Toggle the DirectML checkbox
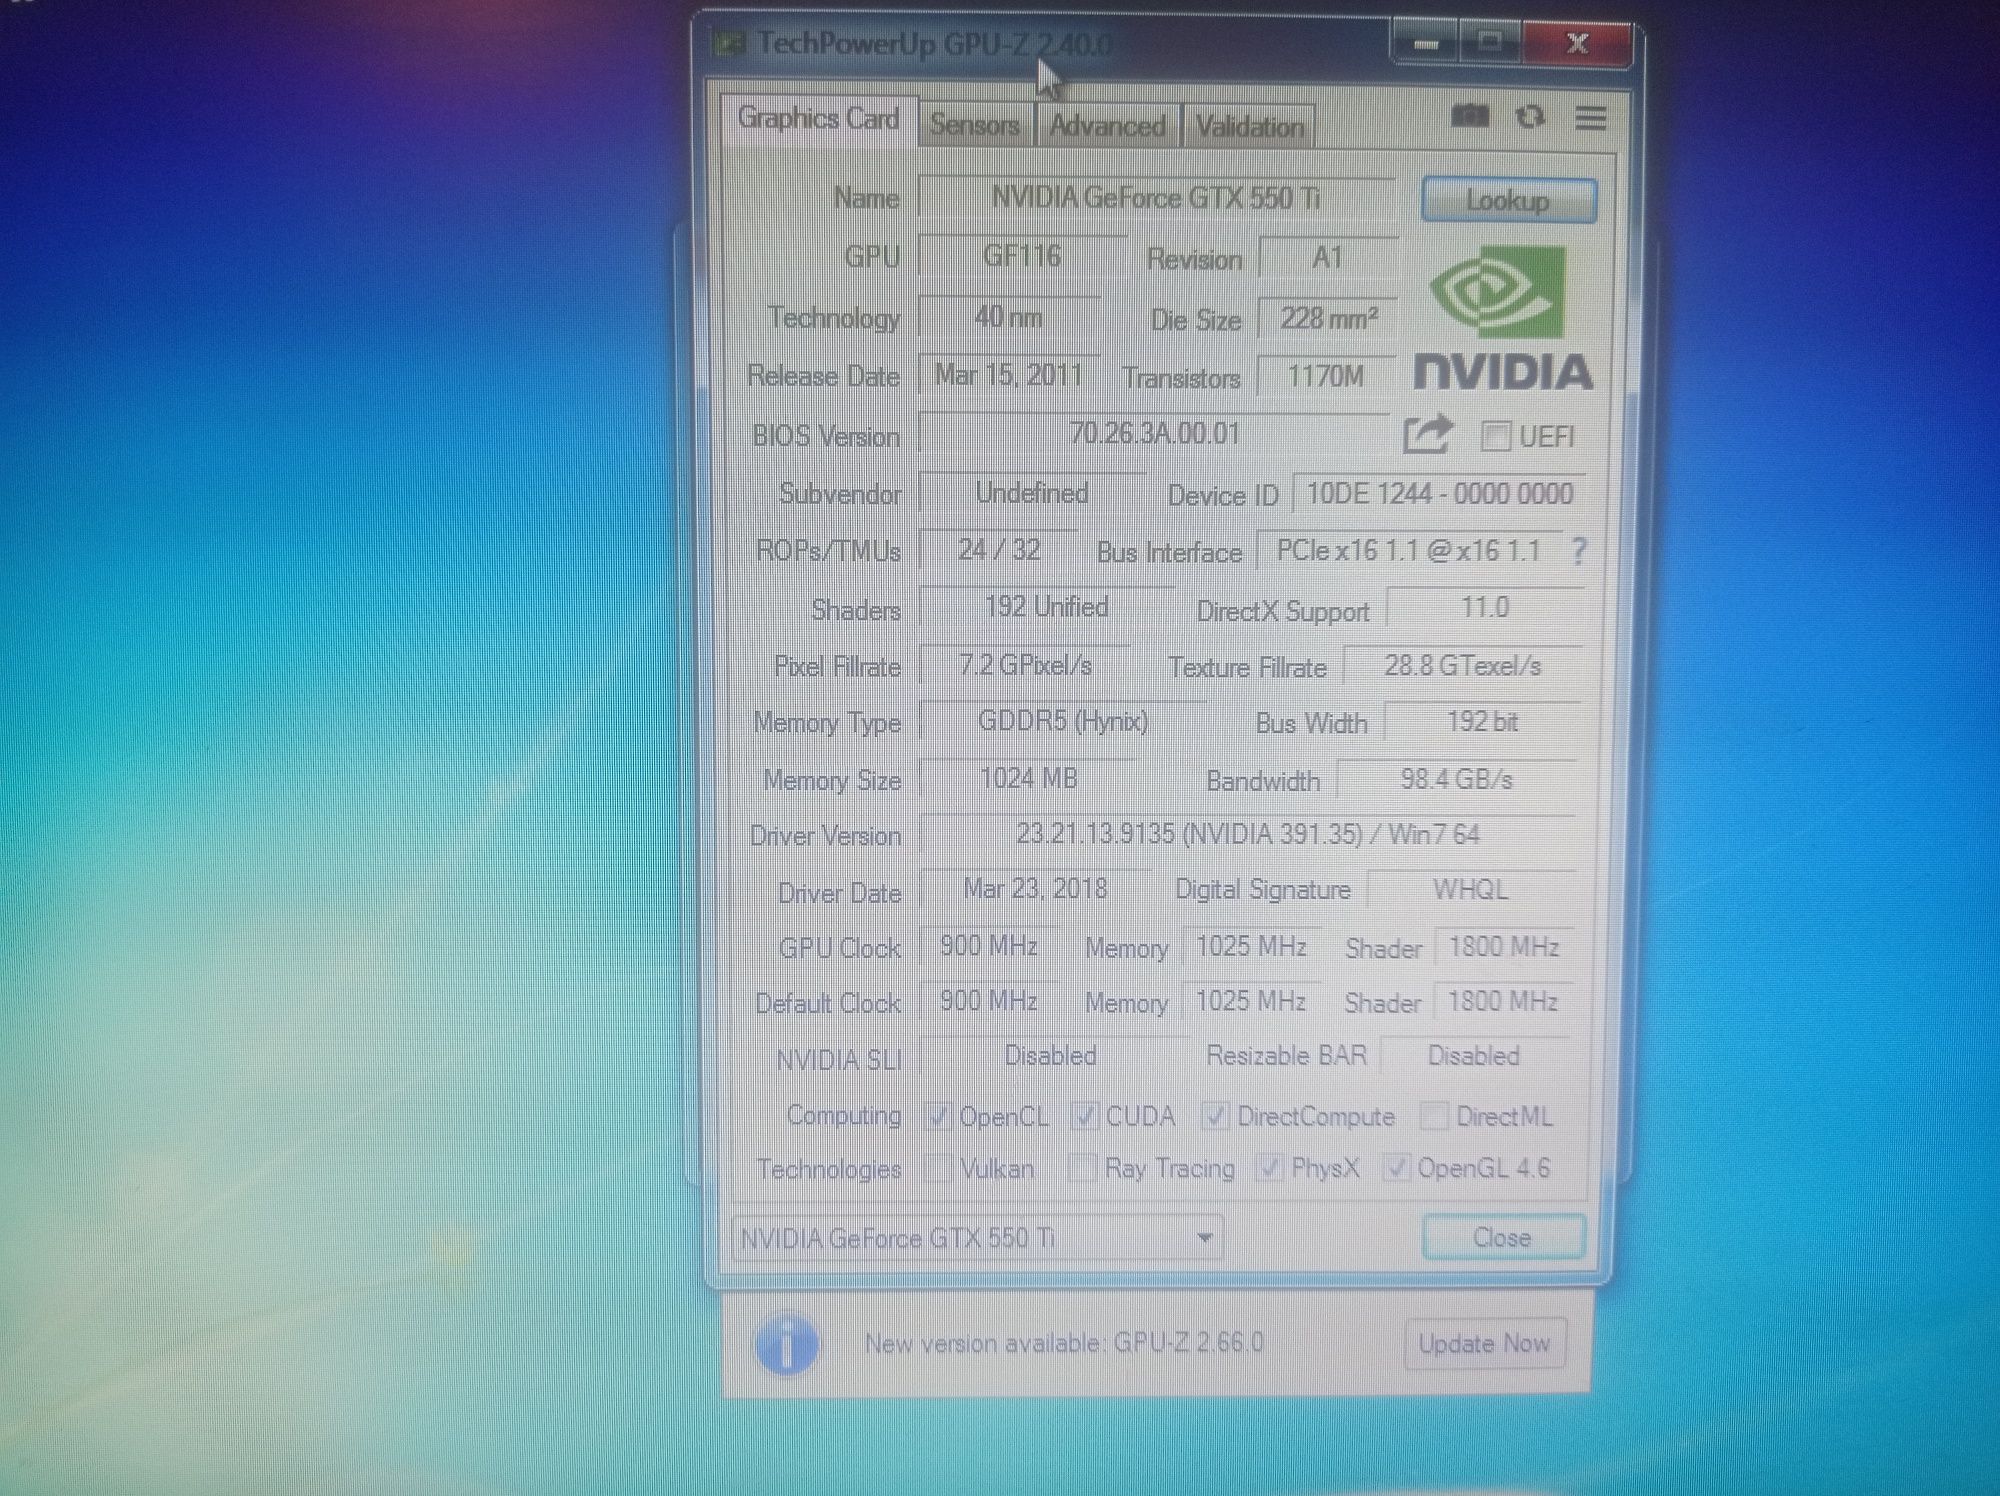The image size is (2000, 1496). coord(1434,1116)
